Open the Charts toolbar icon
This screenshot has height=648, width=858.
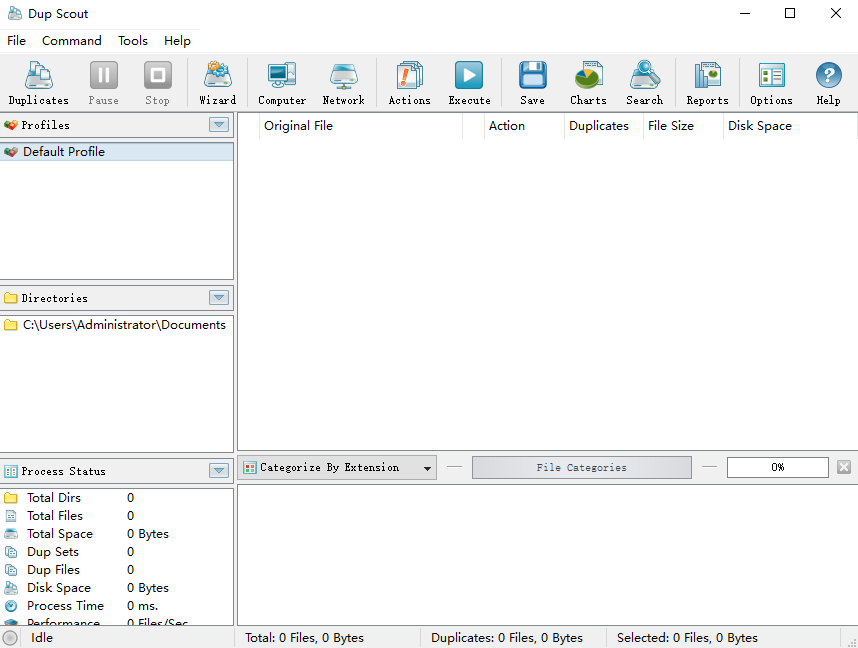[588, 83]
